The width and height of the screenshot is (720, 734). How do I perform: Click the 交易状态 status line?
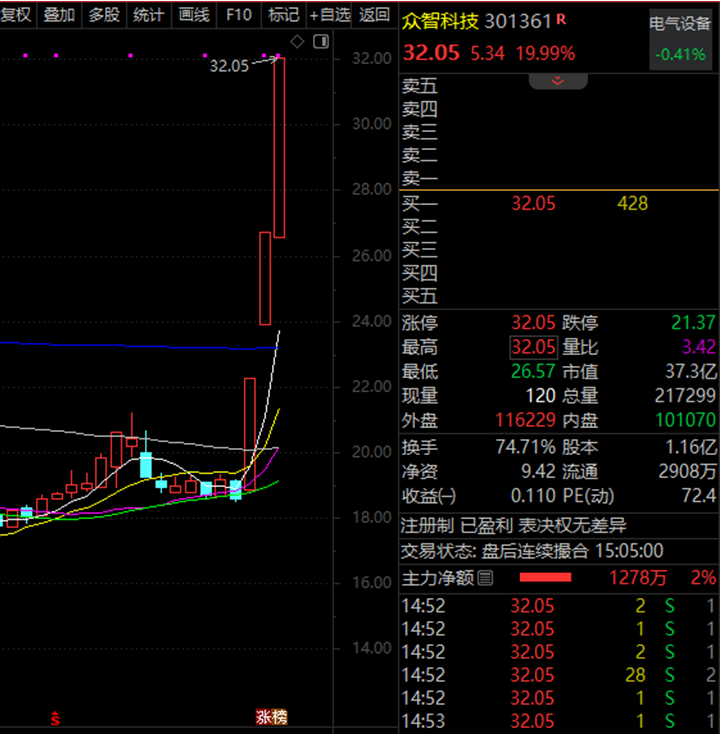tap(532, 551)
